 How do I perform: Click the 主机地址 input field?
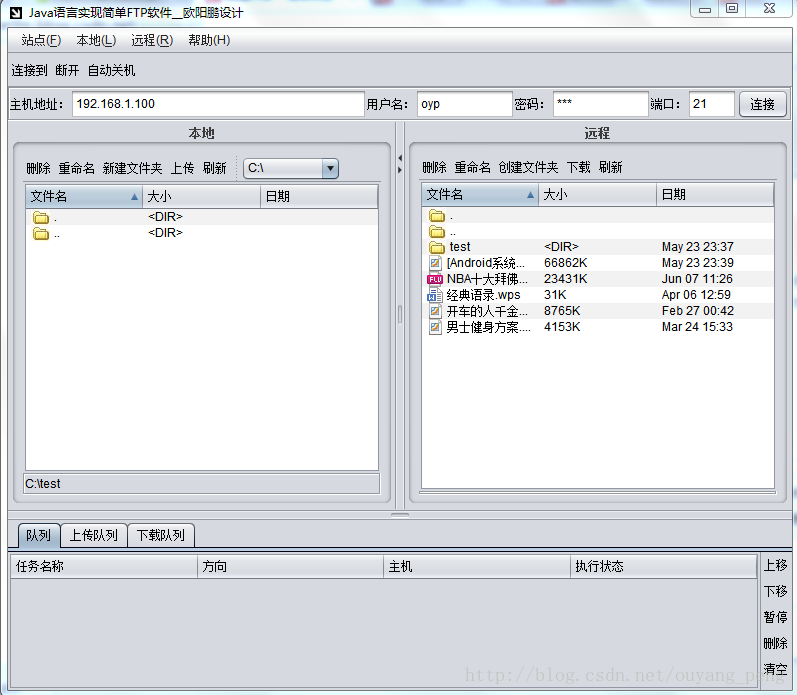(x=219, y=104)
